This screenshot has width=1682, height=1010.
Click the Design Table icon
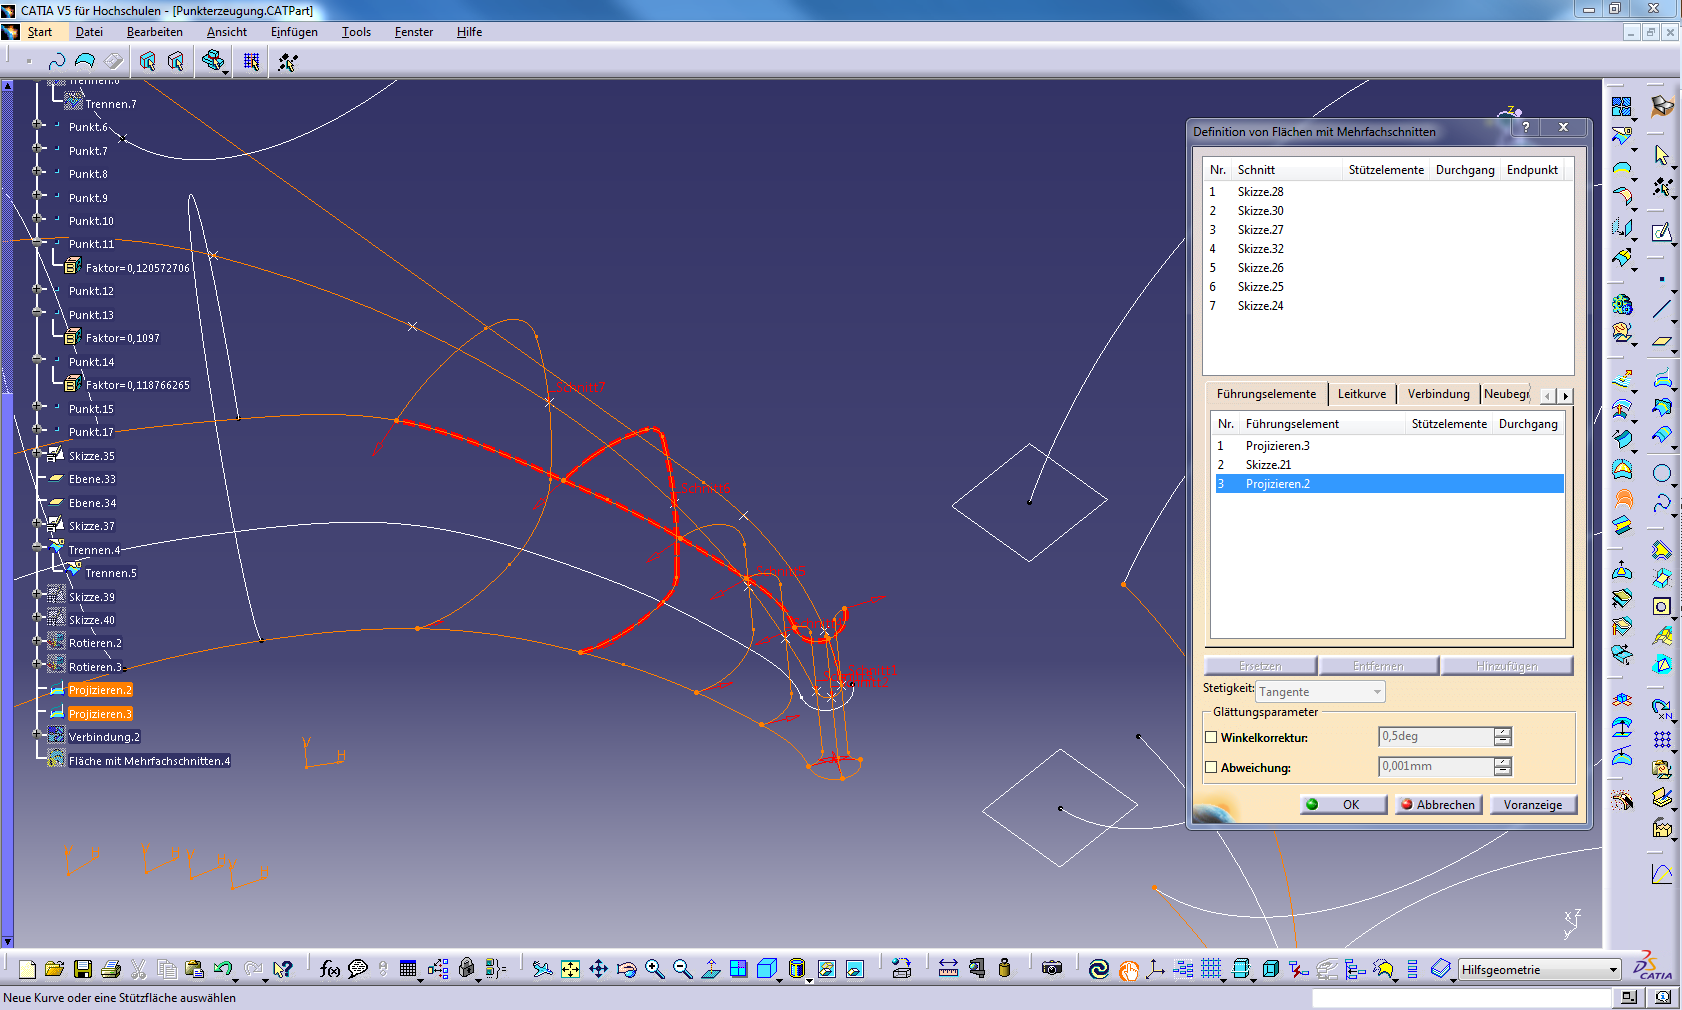pos(408,969)
